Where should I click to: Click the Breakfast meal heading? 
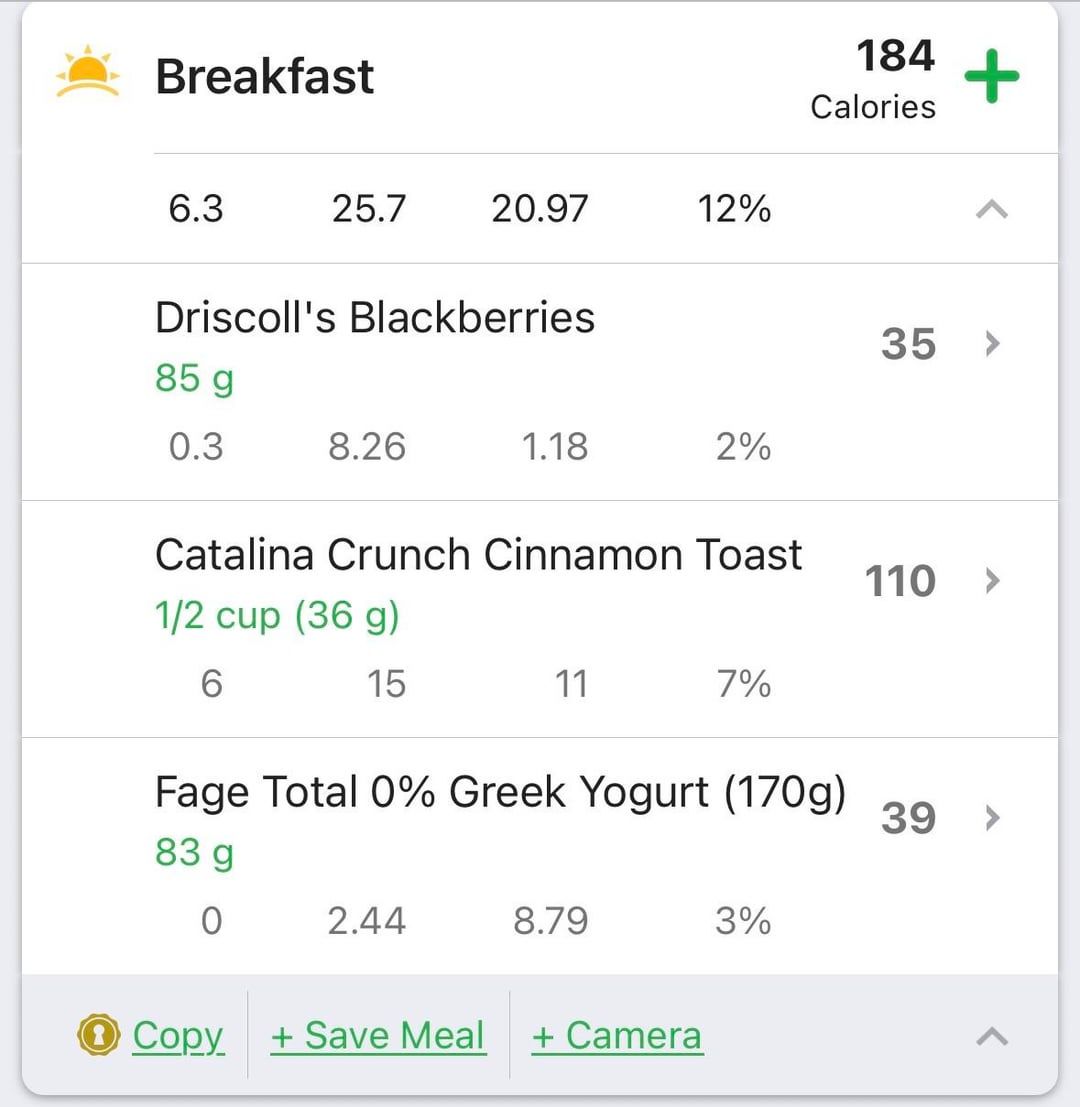click(x=264, y=77)
